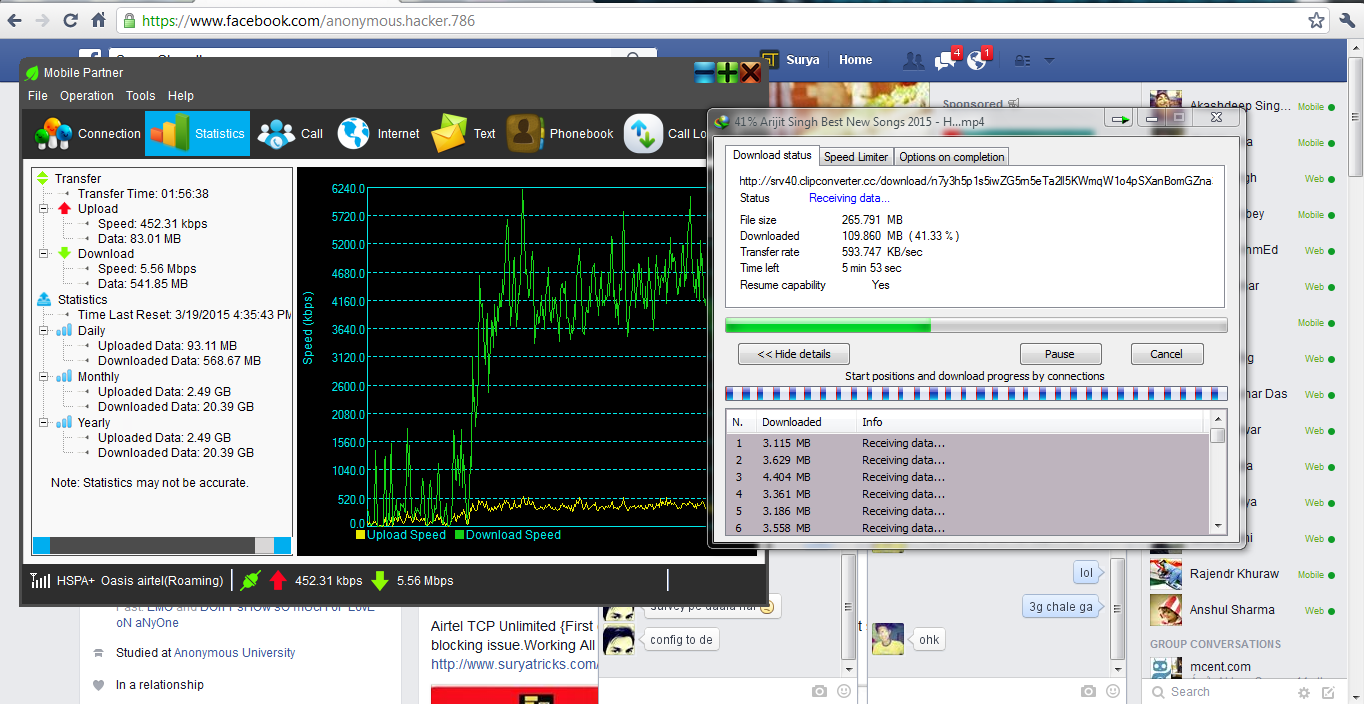
Task: Click the green plug connection status icon
Action: 250,580
